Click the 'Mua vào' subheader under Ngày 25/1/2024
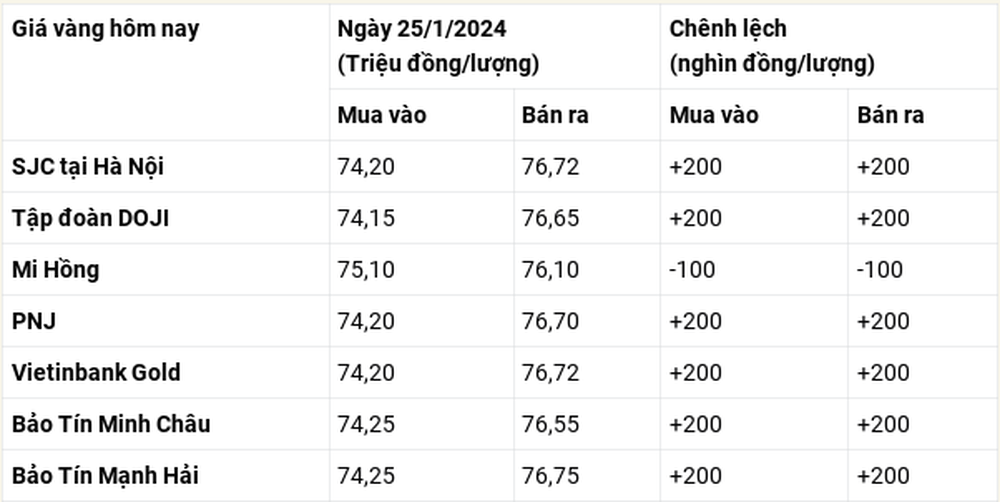1000x502 pixels. [382, 115]
